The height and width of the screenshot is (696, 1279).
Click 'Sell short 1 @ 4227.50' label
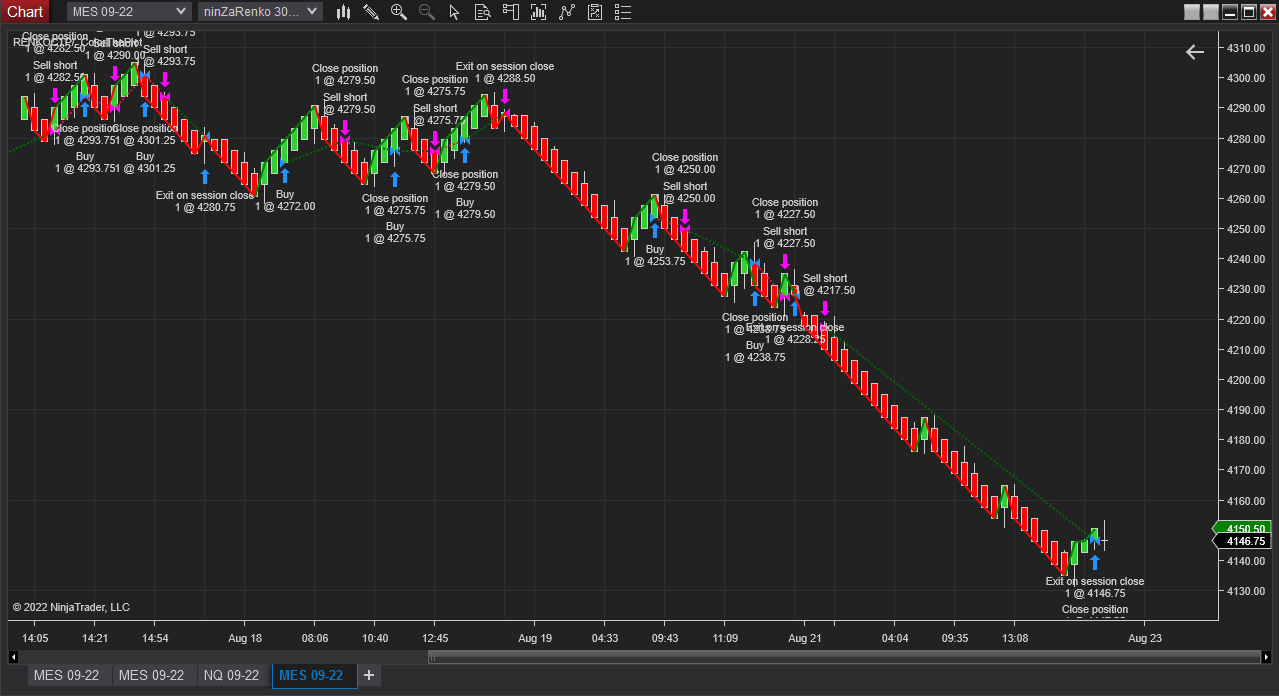pos(785,237)
